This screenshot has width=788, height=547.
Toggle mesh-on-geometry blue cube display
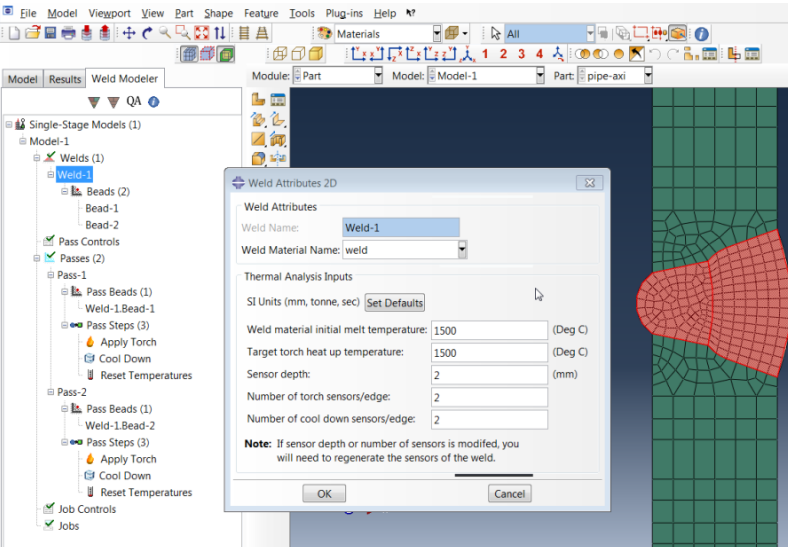point(189,54)
